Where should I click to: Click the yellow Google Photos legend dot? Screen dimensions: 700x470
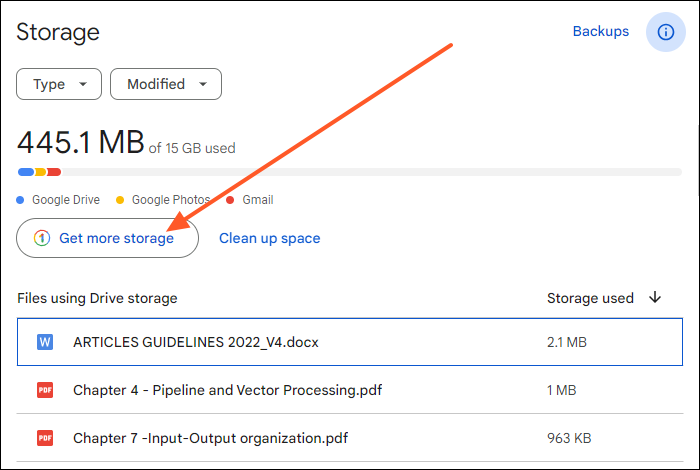click(x=121, y=200)
